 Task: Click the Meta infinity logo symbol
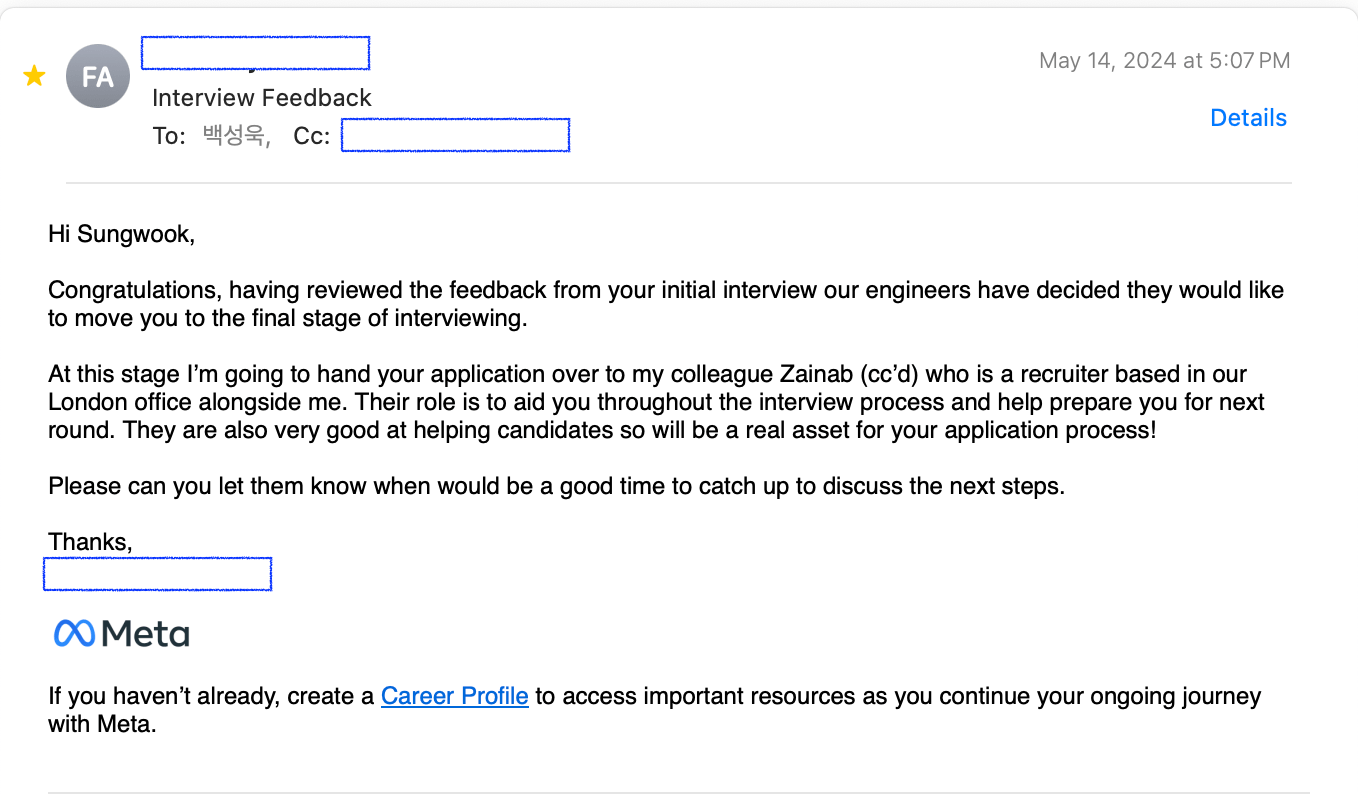click(74, 633)
